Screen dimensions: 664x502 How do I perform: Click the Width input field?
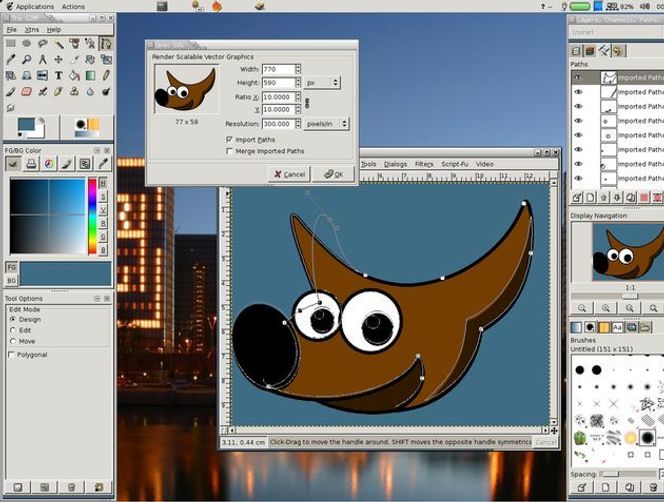(x=279, y=69)
